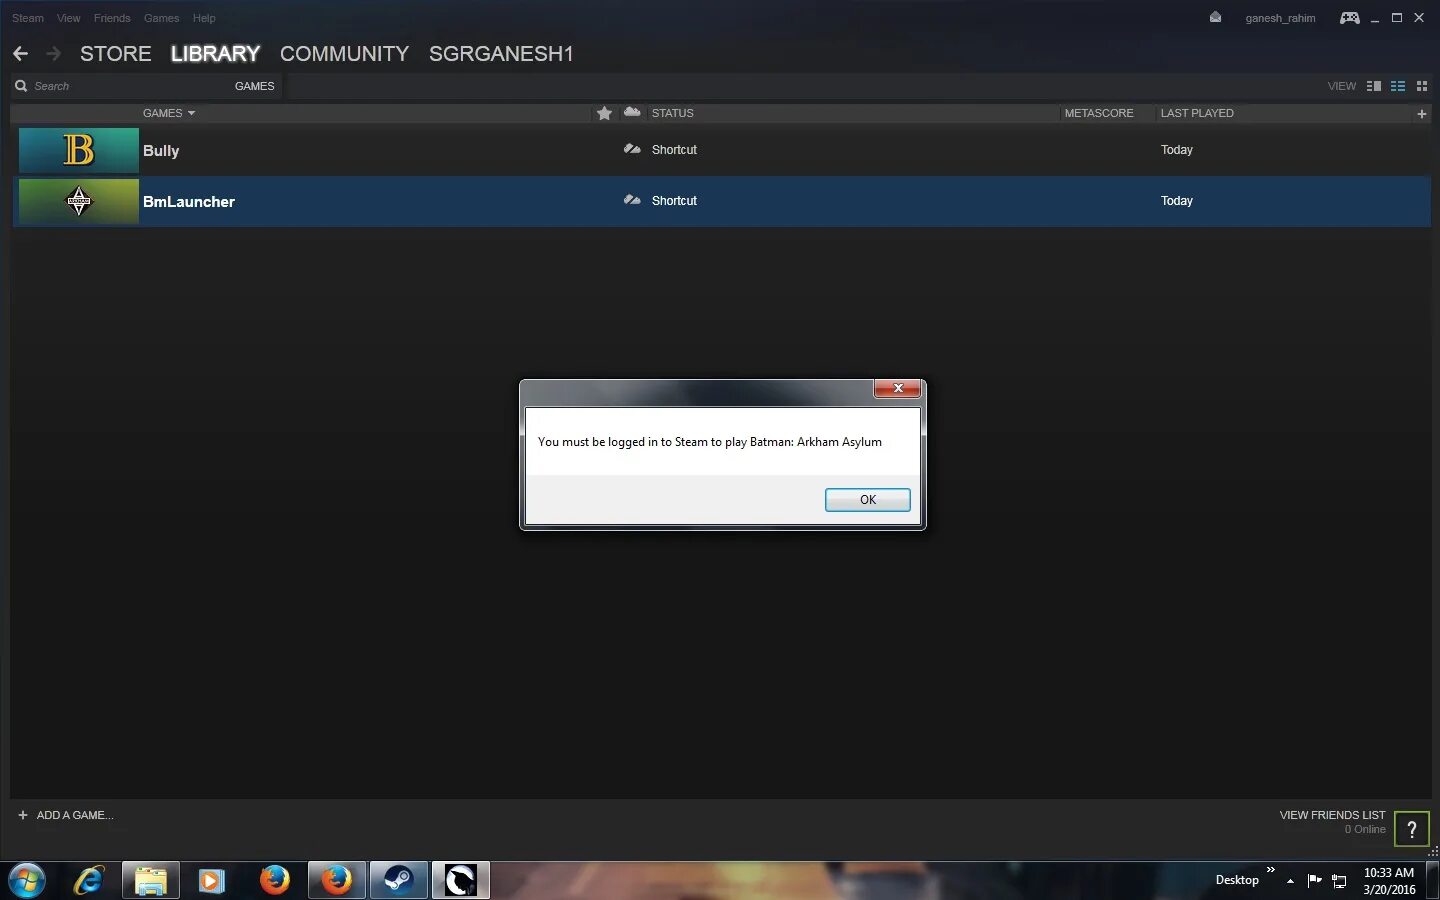Open the help question mark button
Screen dimensions: 1440x900
[x=1411, y=829]
